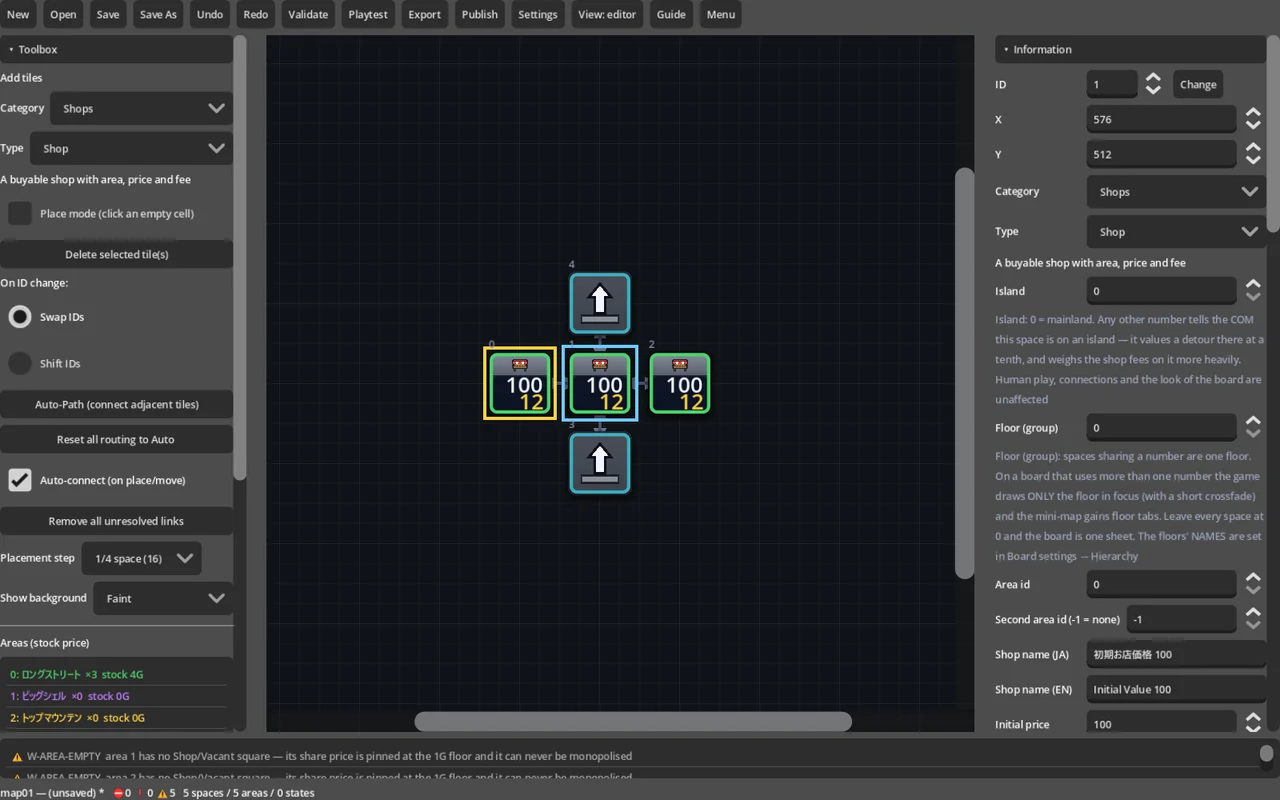Viewport: 1280px width, 800px height.
Task: Open the Settings menu
Action: tap(538, 14)
